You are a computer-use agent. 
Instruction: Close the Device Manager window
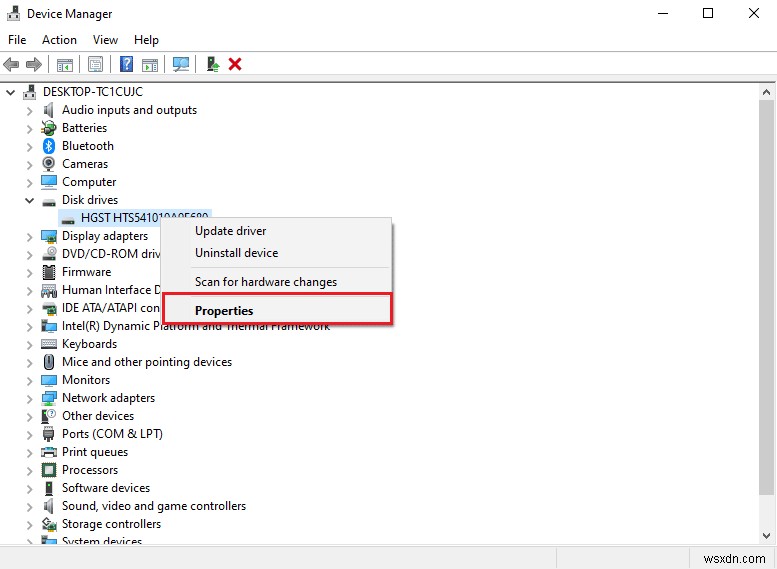754,13
